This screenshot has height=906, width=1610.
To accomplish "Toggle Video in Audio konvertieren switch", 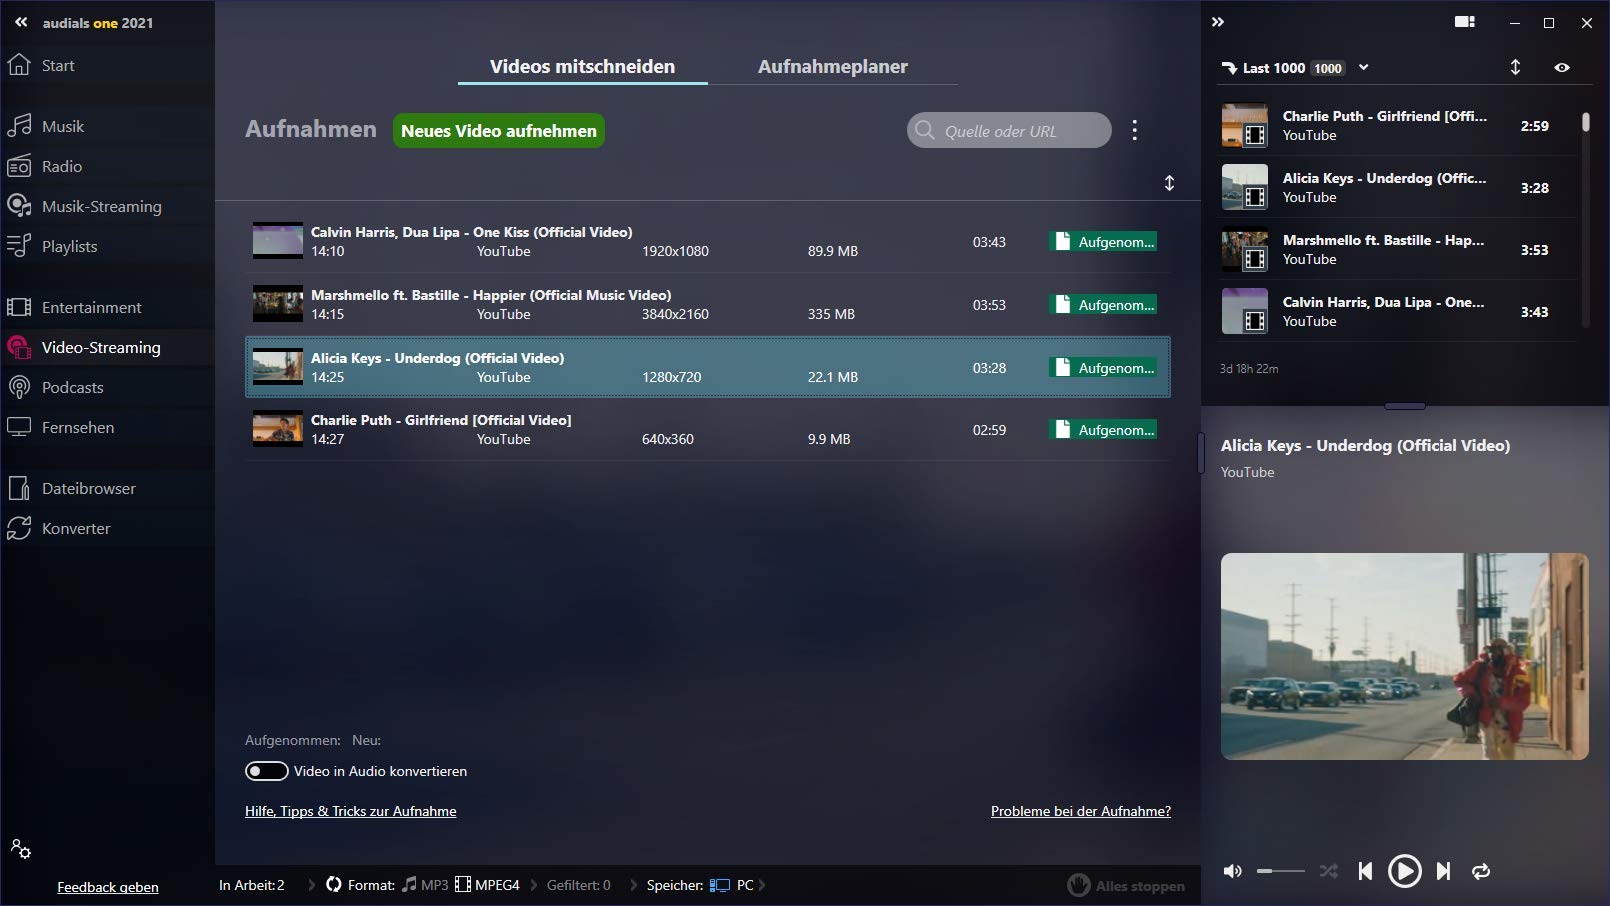I will pyautogui.click(x=266, y=771).
